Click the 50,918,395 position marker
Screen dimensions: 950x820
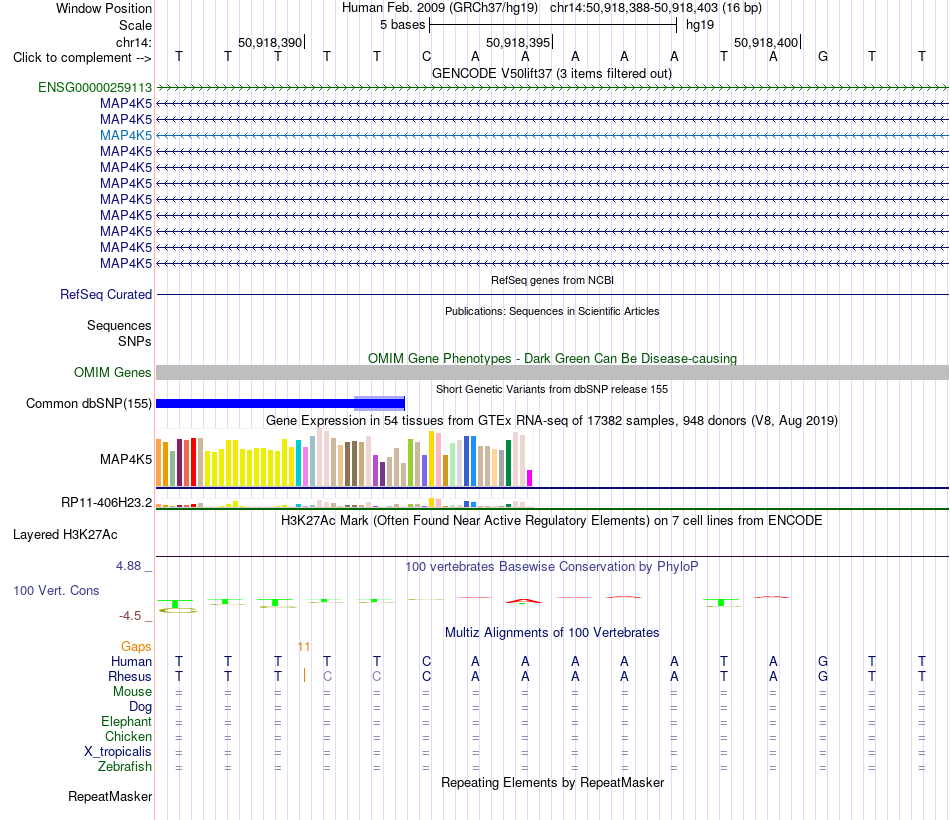[519, 42]
